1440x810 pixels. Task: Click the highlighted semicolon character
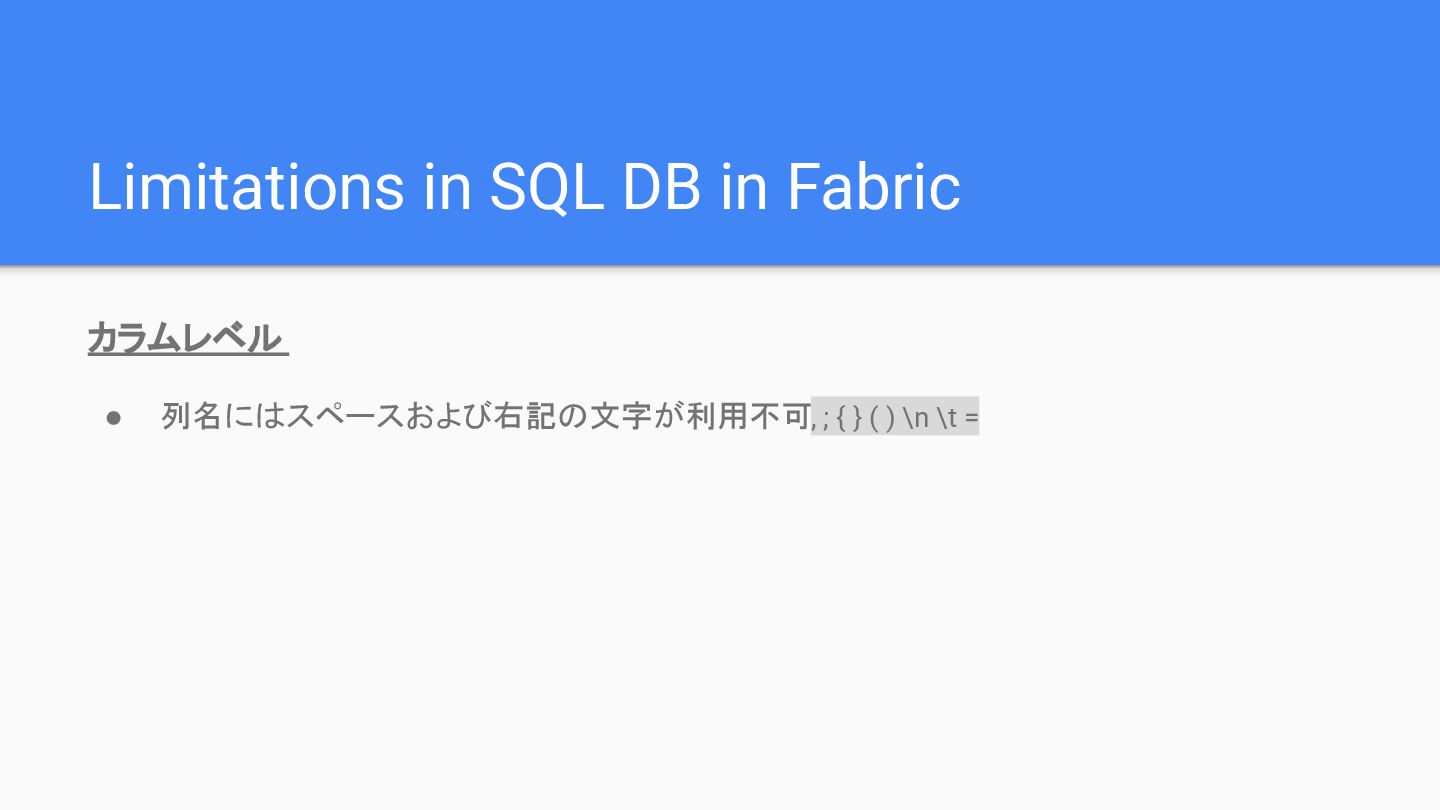tap(826, 418)
